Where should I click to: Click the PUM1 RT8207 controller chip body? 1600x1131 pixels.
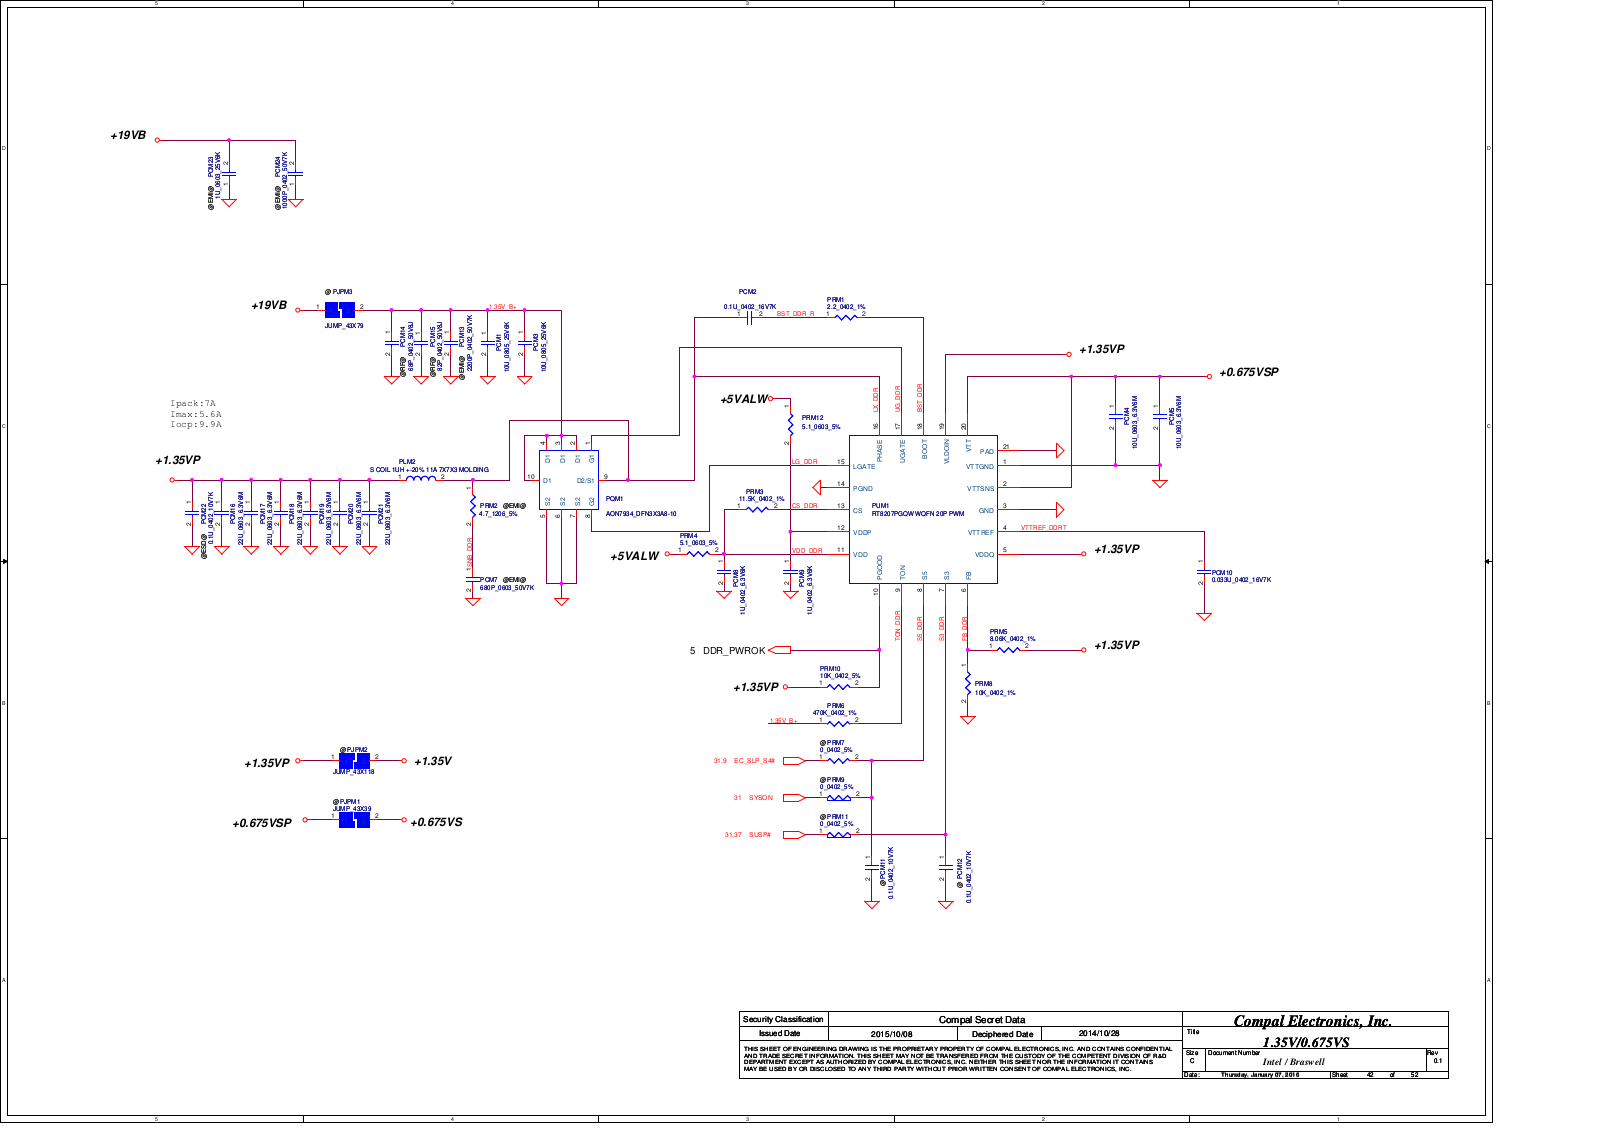point(922,510)
